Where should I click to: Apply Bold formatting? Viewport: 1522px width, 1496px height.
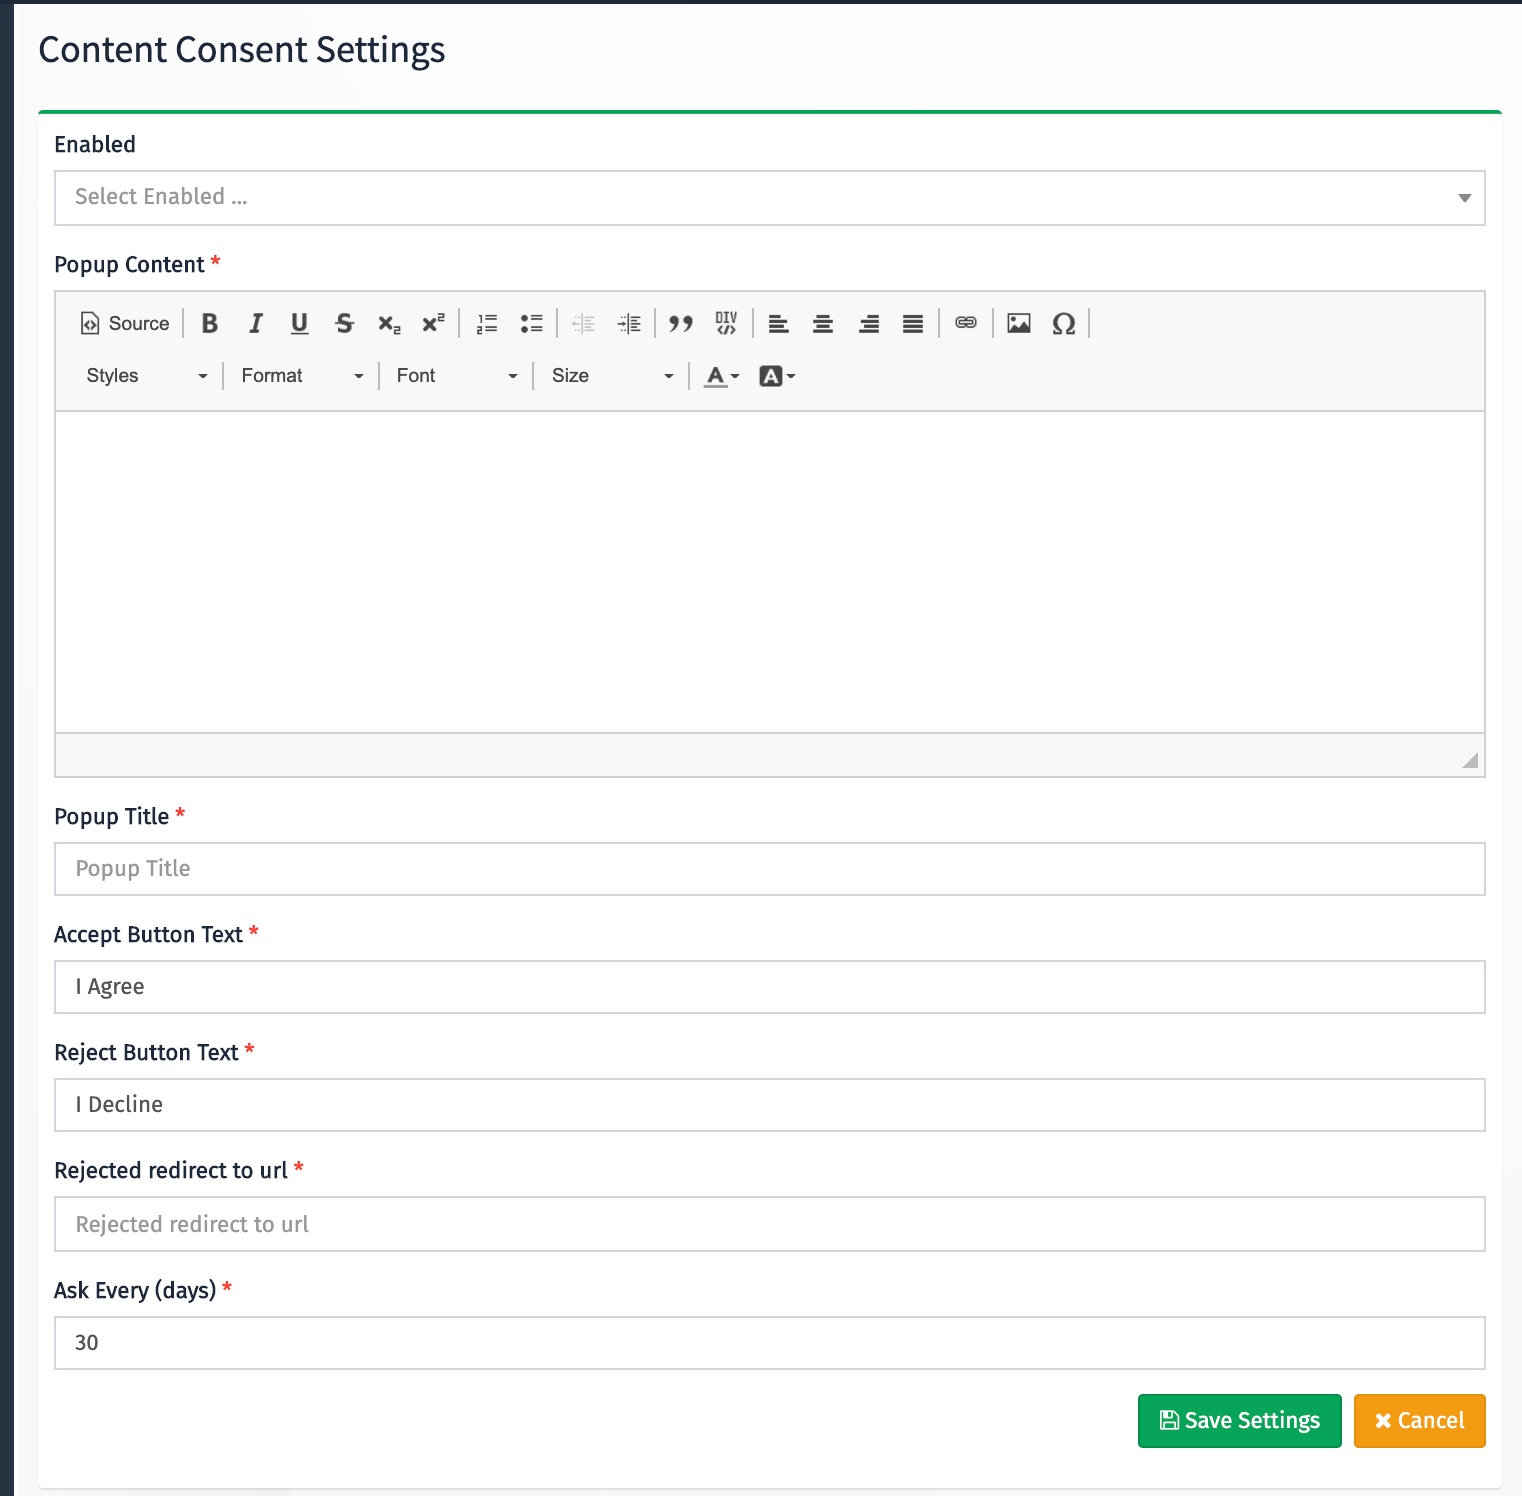210,323
